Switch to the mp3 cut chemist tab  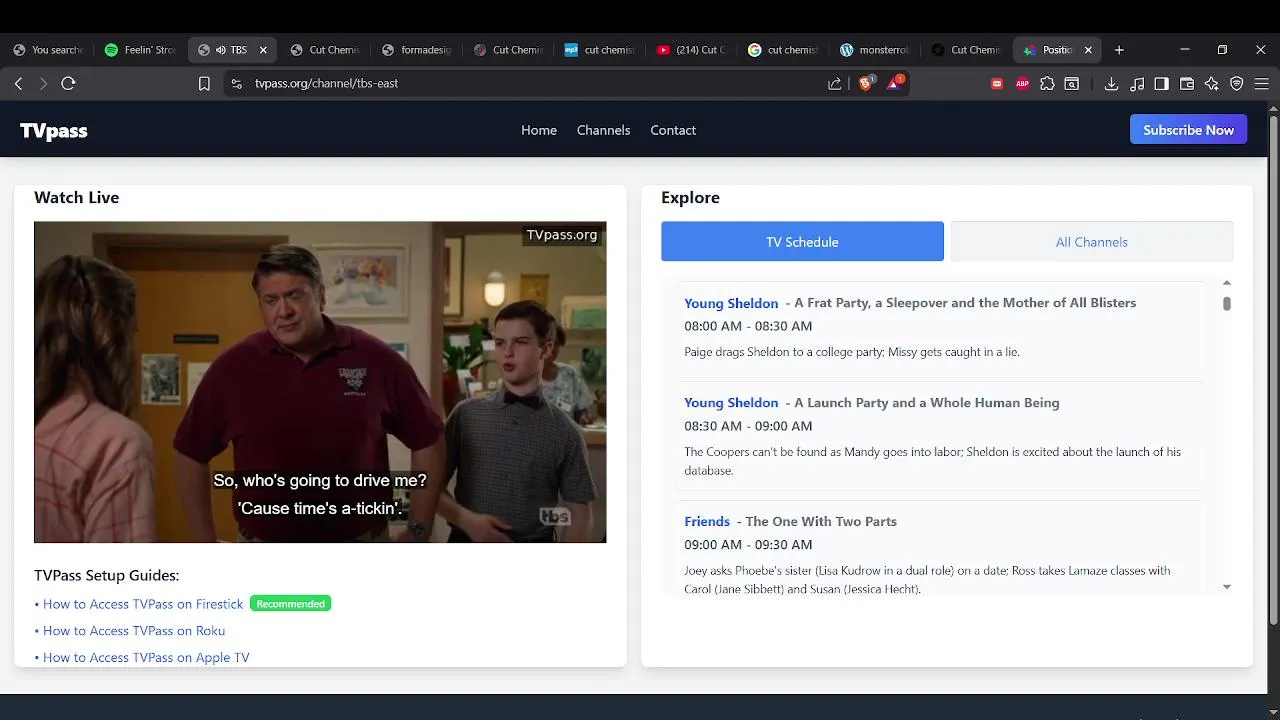click(600, 50)
